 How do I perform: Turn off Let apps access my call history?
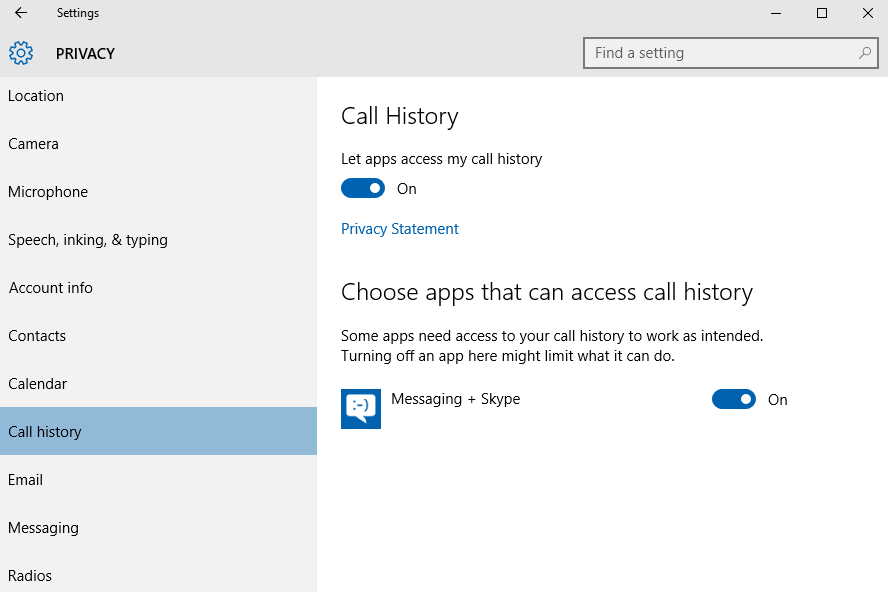click(363, 189)
